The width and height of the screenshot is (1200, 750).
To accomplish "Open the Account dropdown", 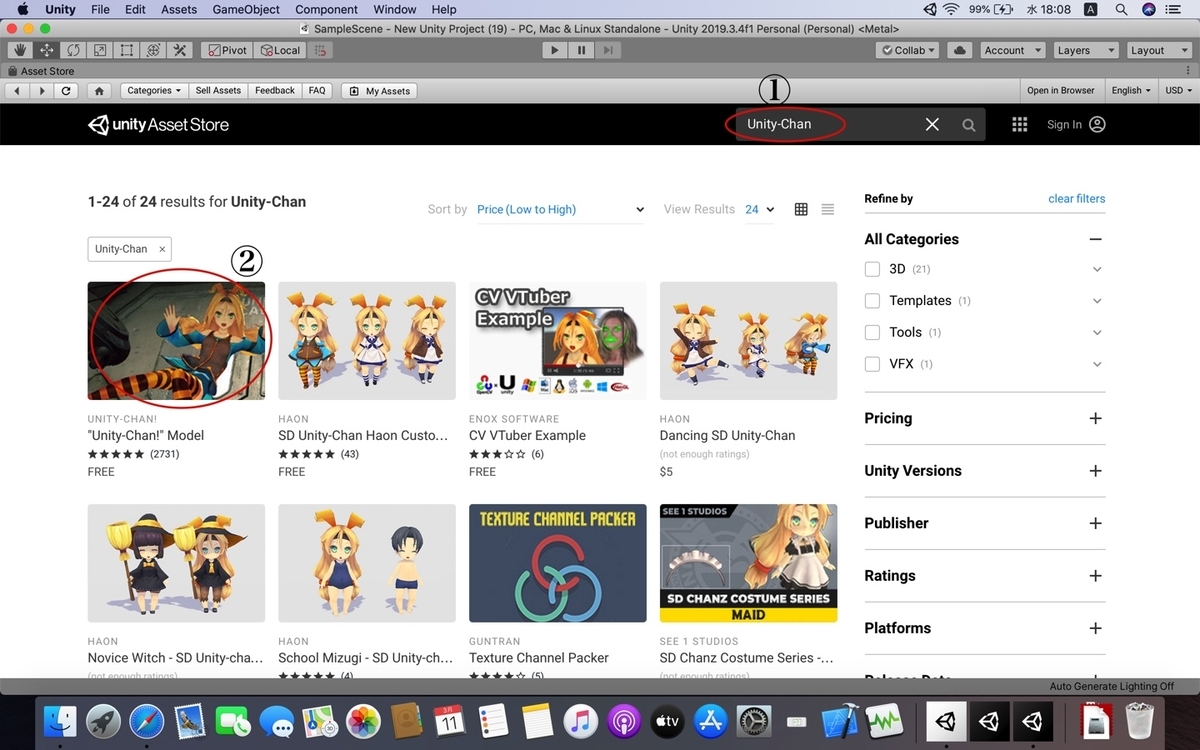I will [1011, 50].
